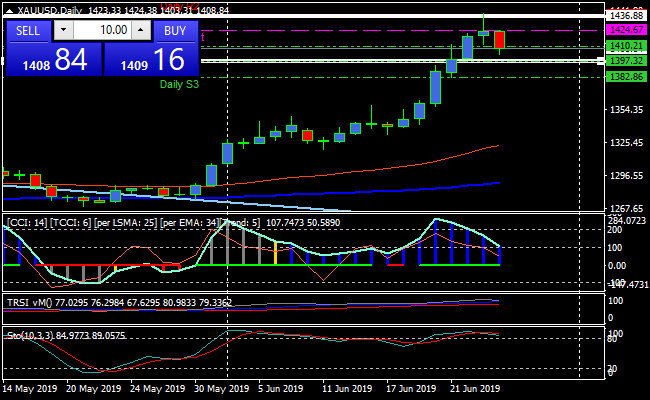Select the green 1382.86 price label
The image size is (650, 400).
pos(625,77)
